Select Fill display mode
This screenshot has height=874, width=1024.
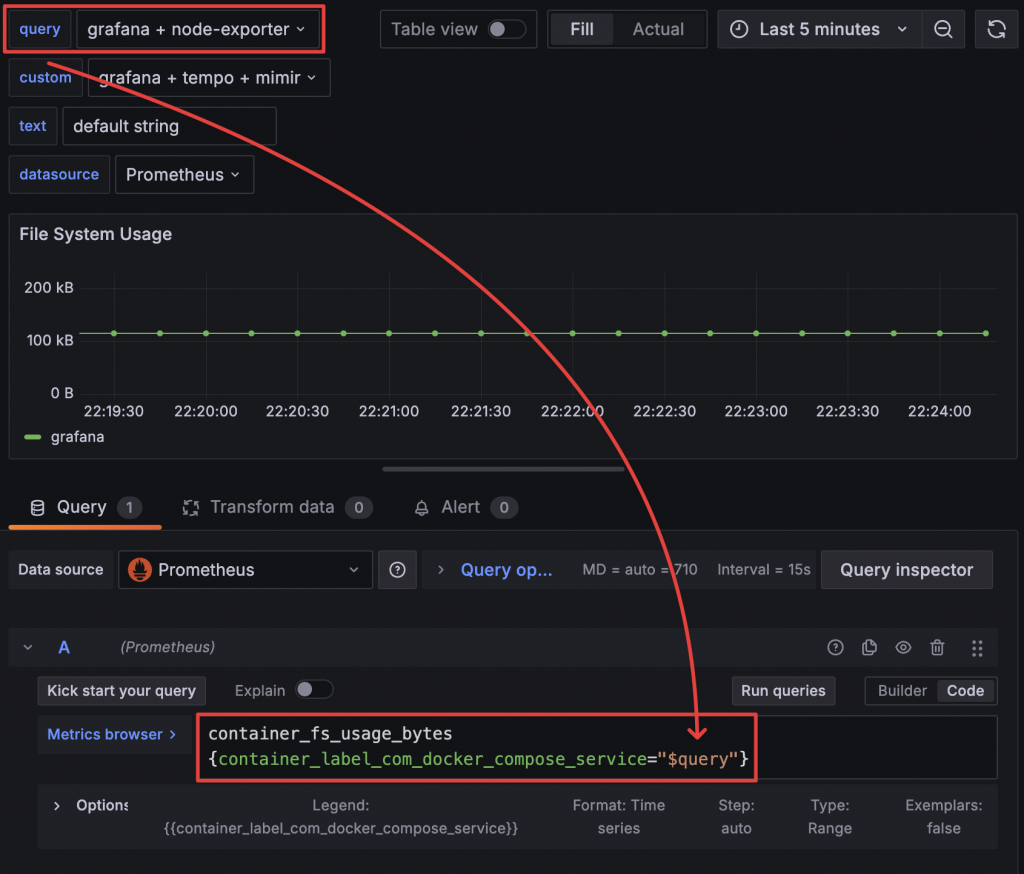point(582,29)
